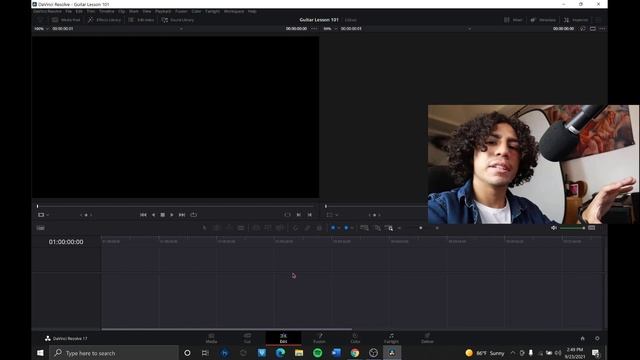Screen dimensions: 640x360
Task: Switch to the Color page tab
Action: tap(355, 338)
